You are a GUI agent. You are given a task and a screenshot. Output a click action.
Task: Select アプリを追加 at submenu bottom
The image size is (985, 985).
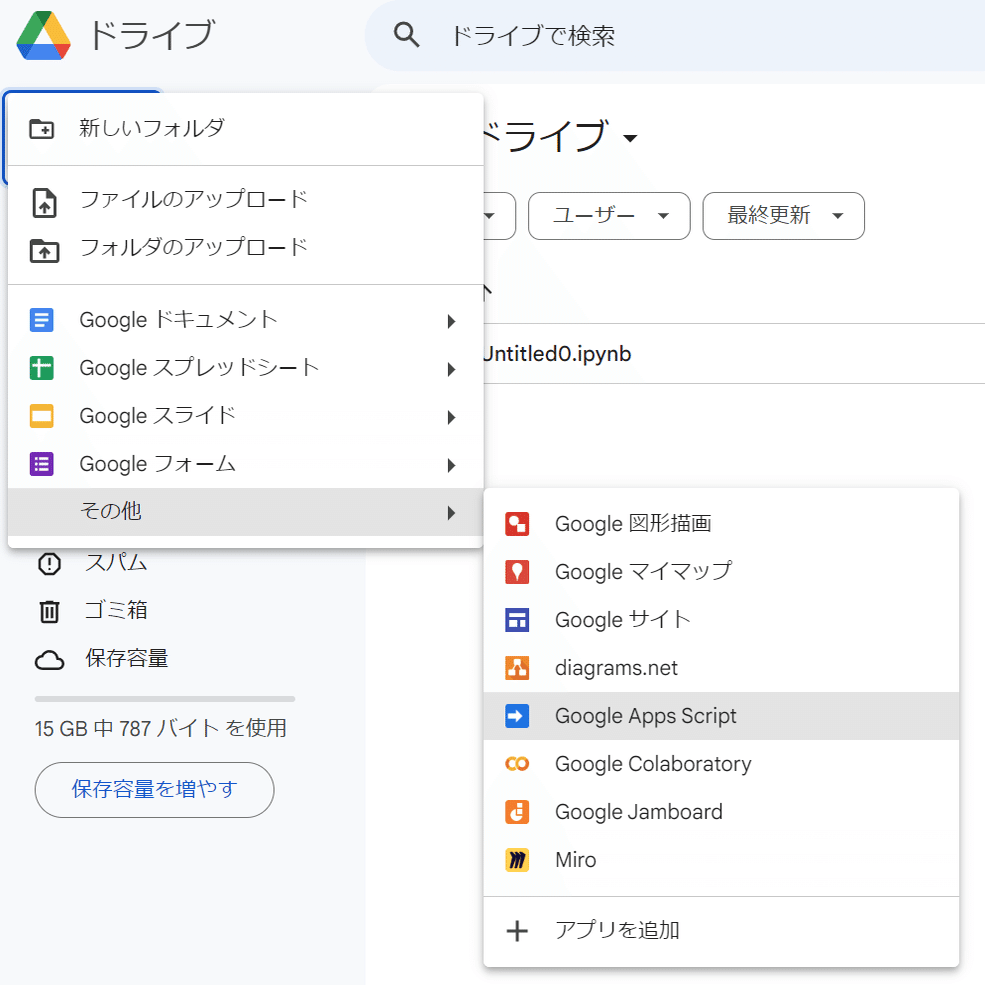[x=721, y=931]
